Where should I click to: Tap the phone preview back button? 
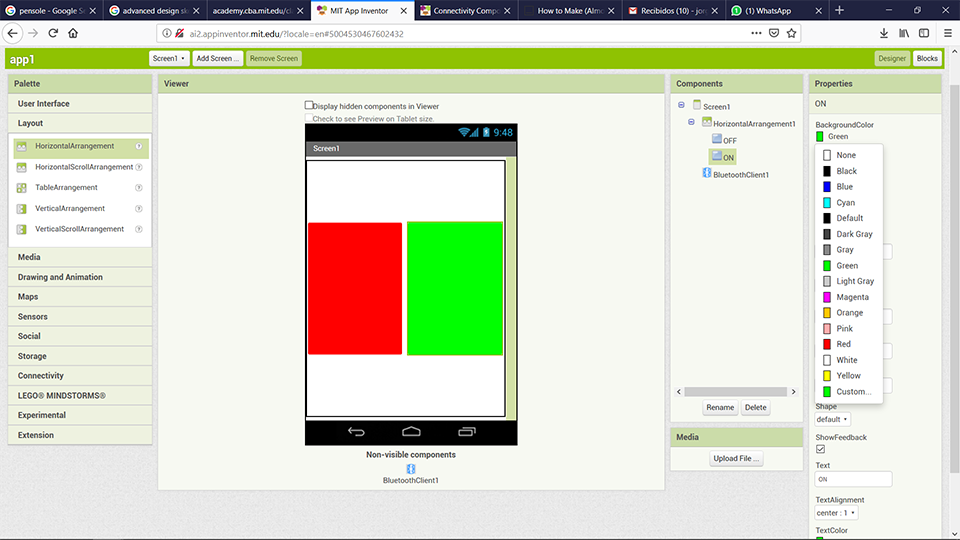pos(356,432)
